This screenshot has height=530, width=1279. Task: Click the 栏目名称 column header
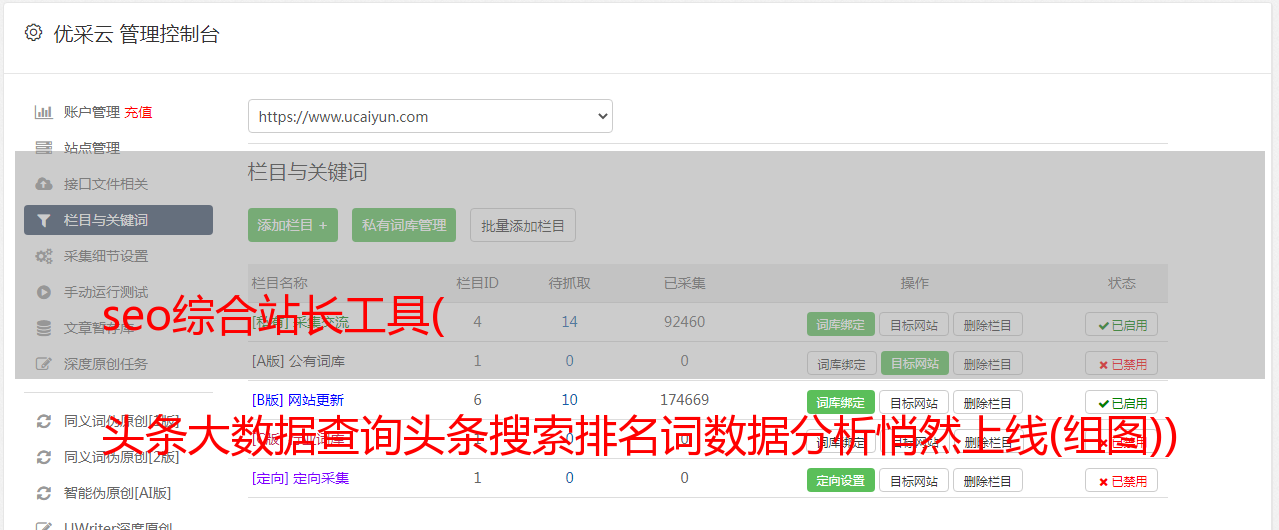tap(279, 283)
